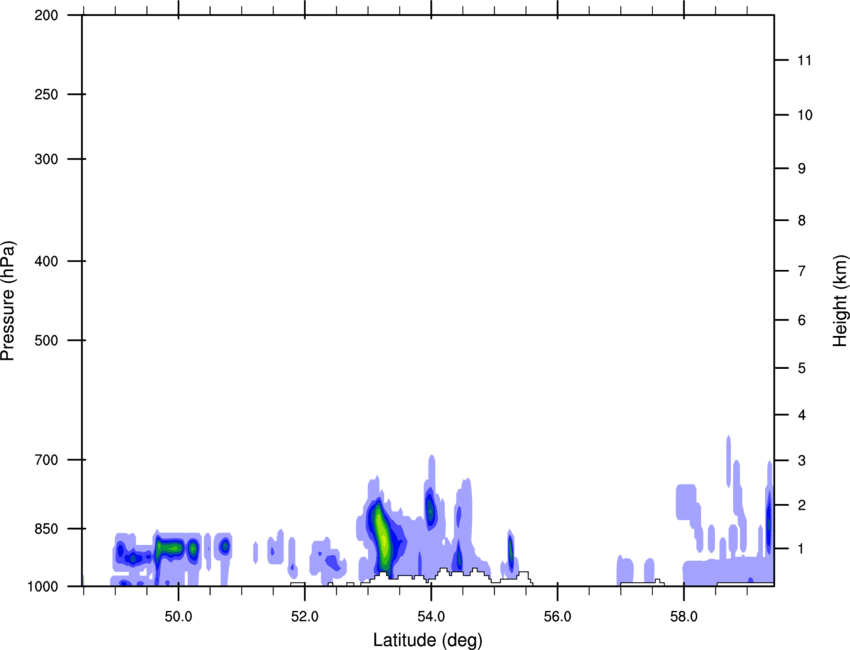Click the 58.0 latitude tick label
This screenshot has width=850, height=650.
pyautogui.click(x=684, y=617)
